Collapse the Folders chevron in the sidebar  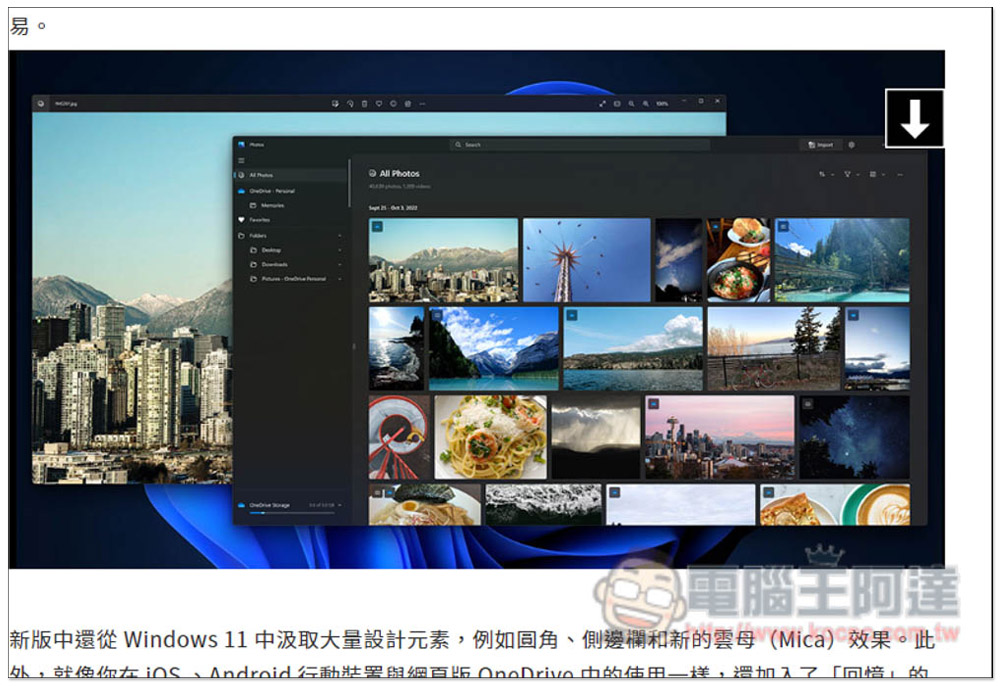tap(340, 236)
